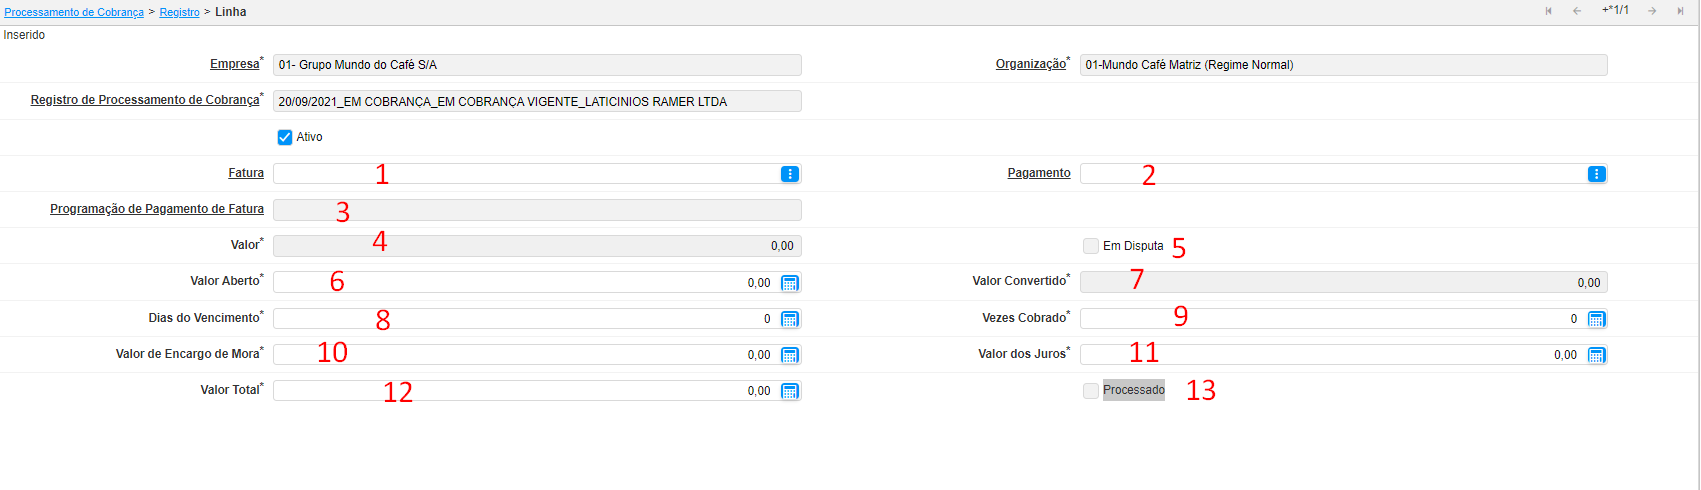
Task: Go to Processamento de Cobrança breadcrumb
Action: click(x=74, y=12)
